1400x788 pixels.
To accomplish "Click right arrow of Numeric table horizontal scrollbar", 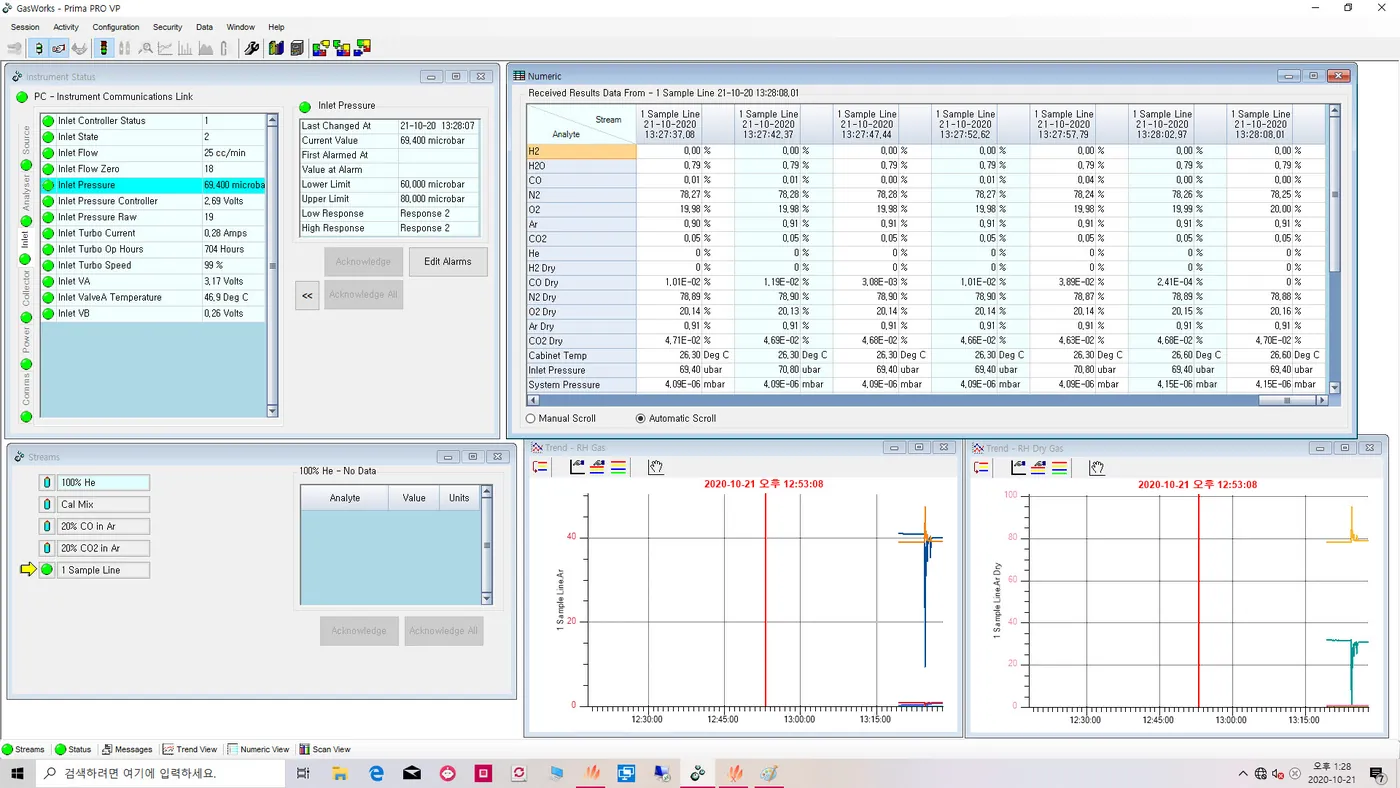I will [x=1322, y=399].
